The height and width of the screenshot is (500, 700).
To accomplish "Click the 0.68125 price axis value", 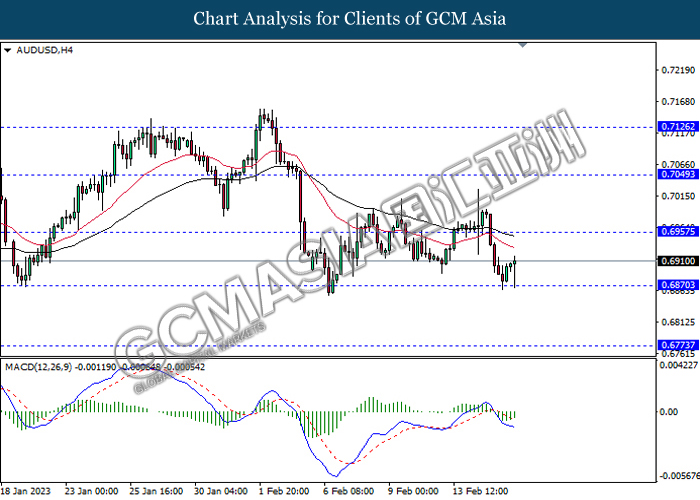I will coord(678,322).
